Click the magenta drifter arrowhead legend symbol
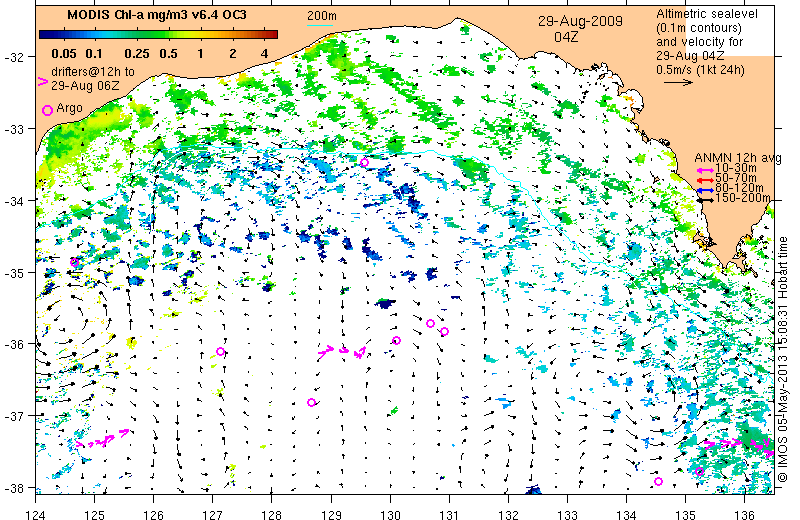The width and height of the screenshot is (800, 520). pyautogui.click(x=43, y=82)
